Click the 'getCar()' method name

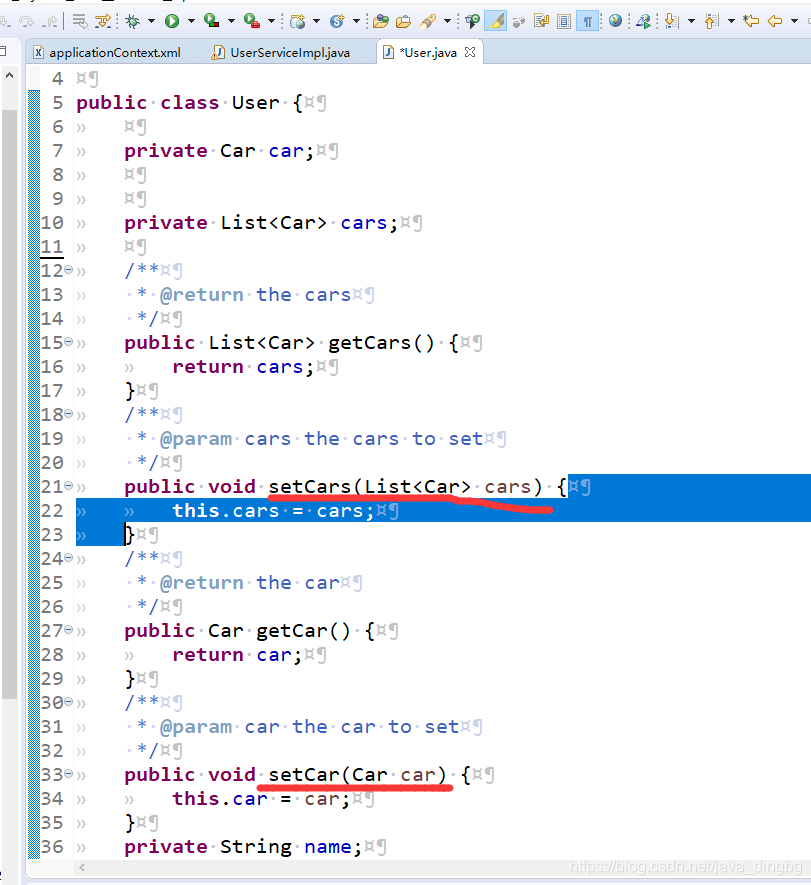point(303,631)
